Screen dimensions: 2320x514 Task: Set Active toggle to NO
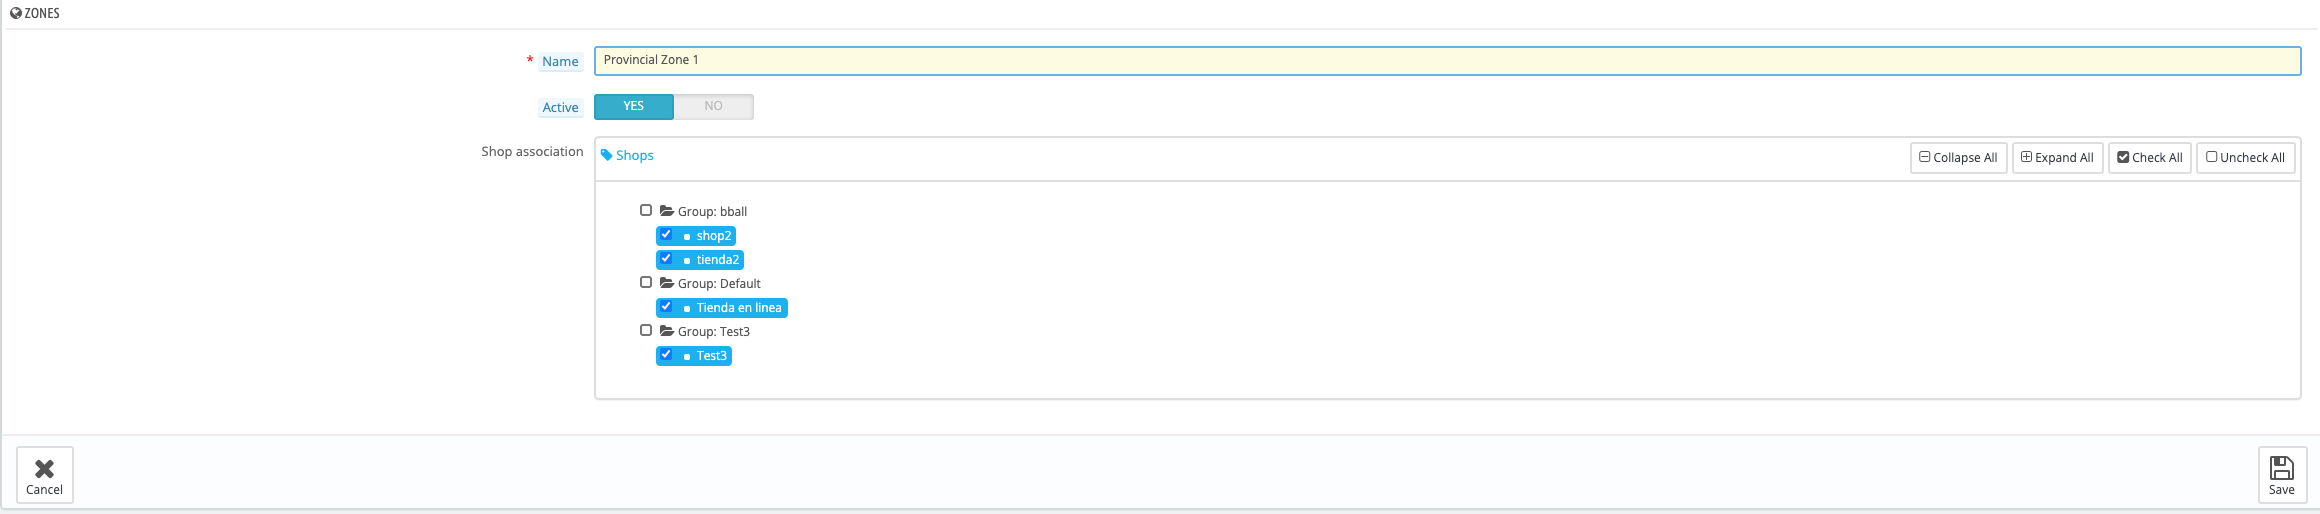tap(713, 106)
